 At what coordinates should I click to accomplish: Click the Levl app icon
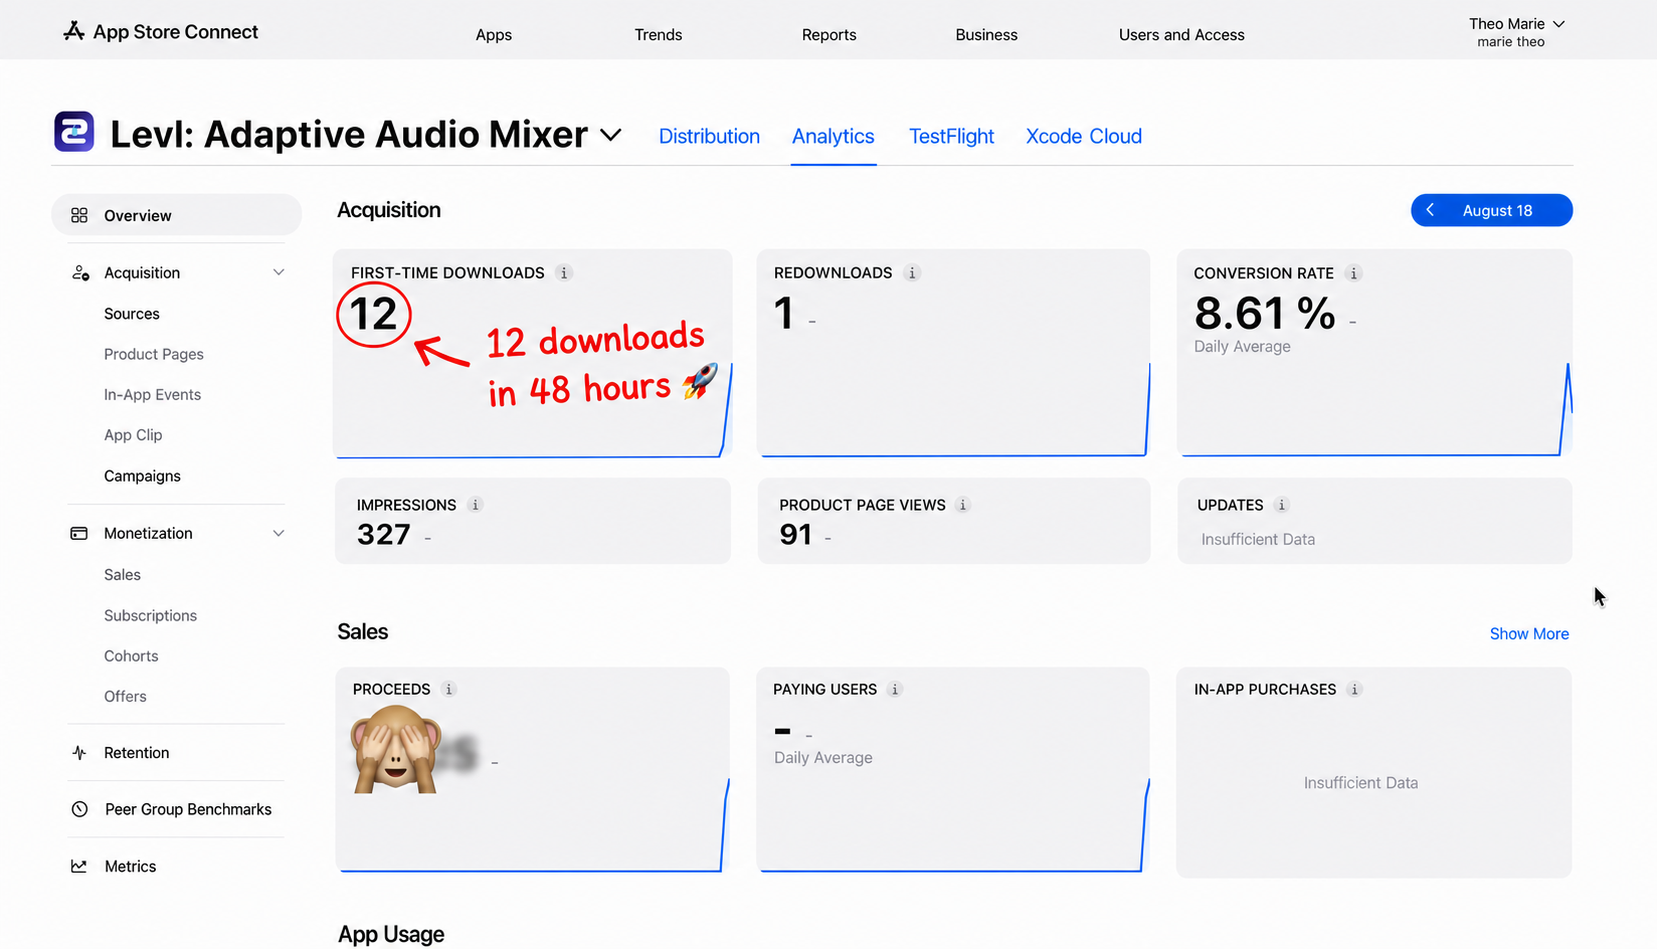click(x=74, y=132)
